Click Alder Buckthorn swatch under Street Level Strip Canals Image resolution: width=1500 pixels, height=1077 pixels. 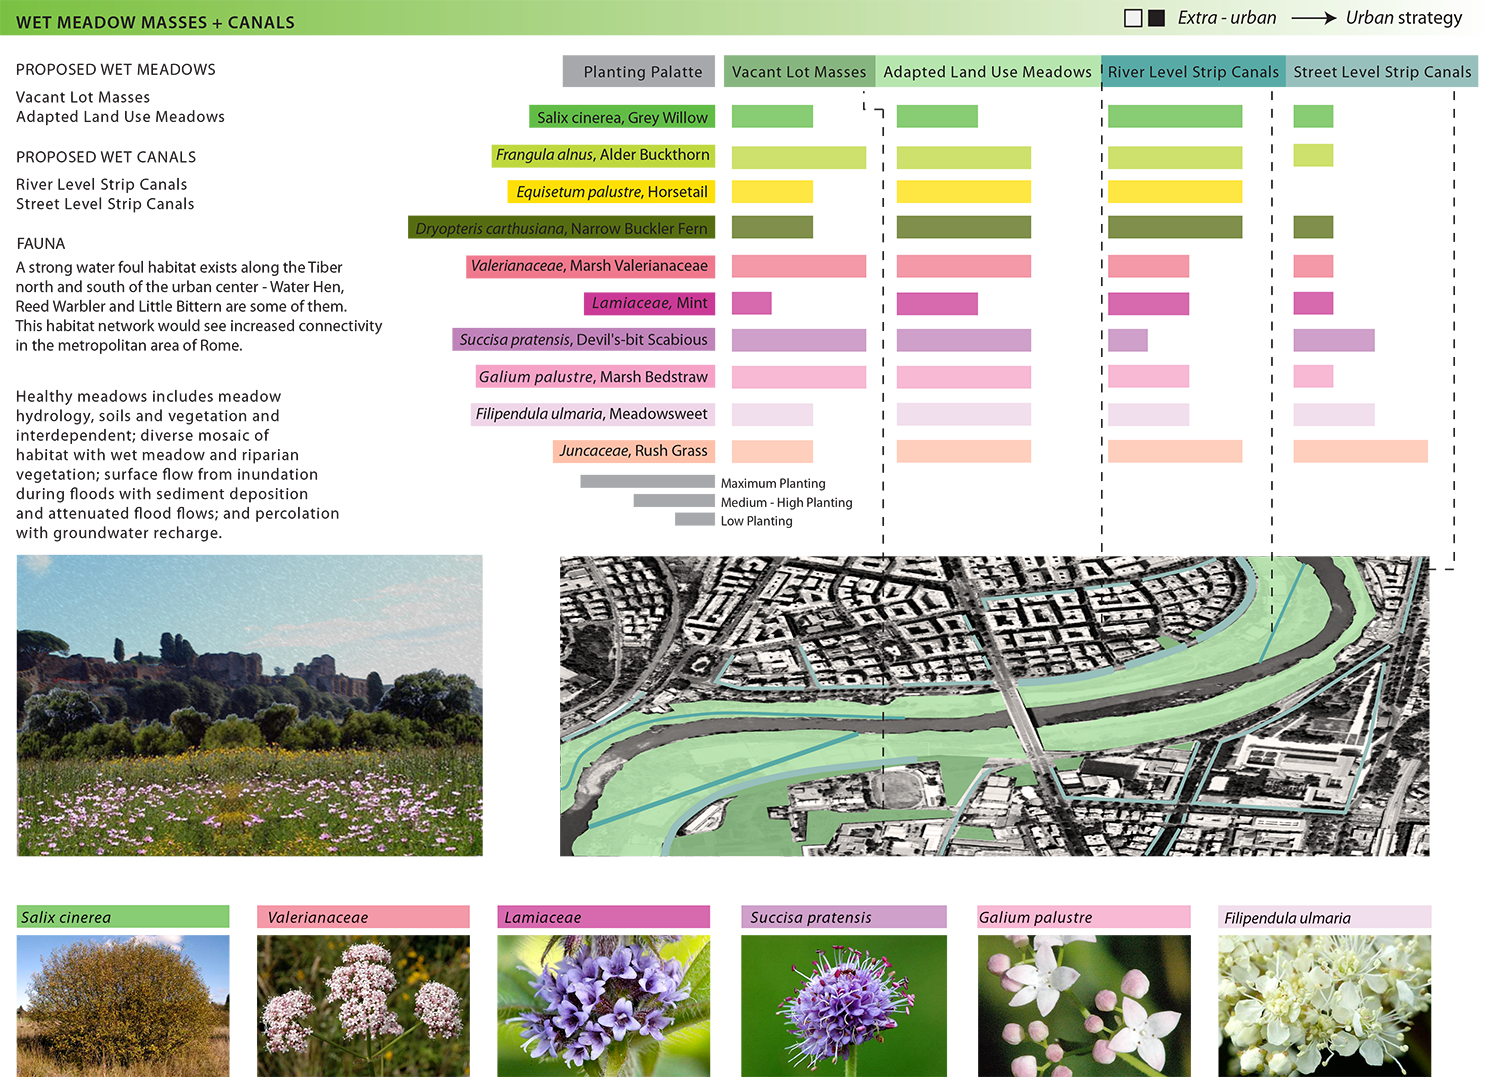point(1313,155)
